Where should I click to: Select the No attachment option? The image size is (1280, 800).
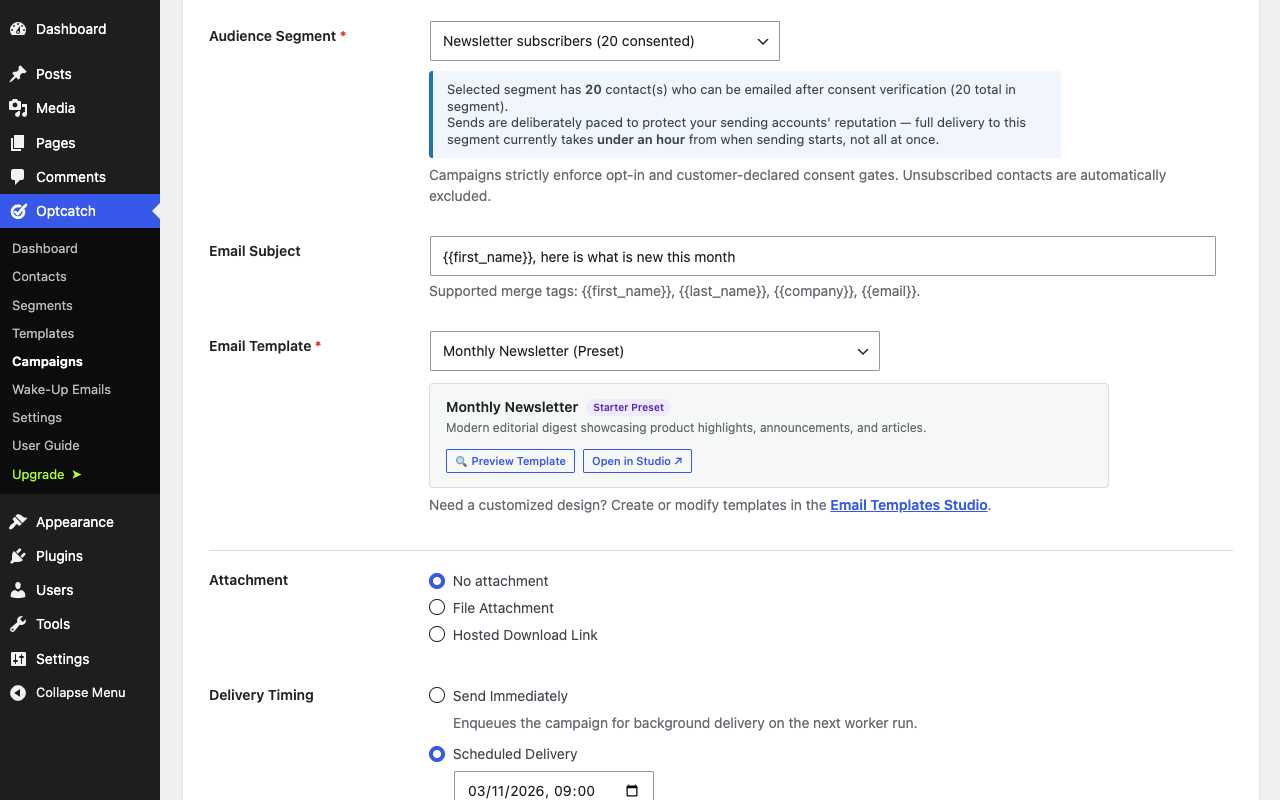(x=437, y=581)
